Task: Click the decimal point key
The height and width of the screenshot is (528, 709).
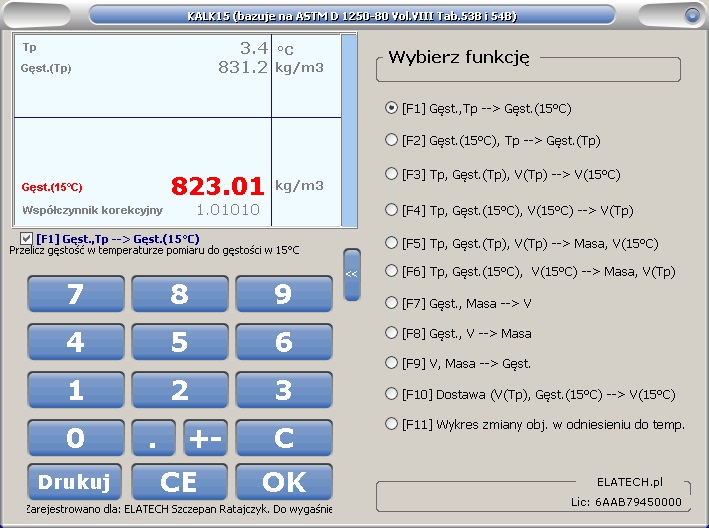Action: 153,438
